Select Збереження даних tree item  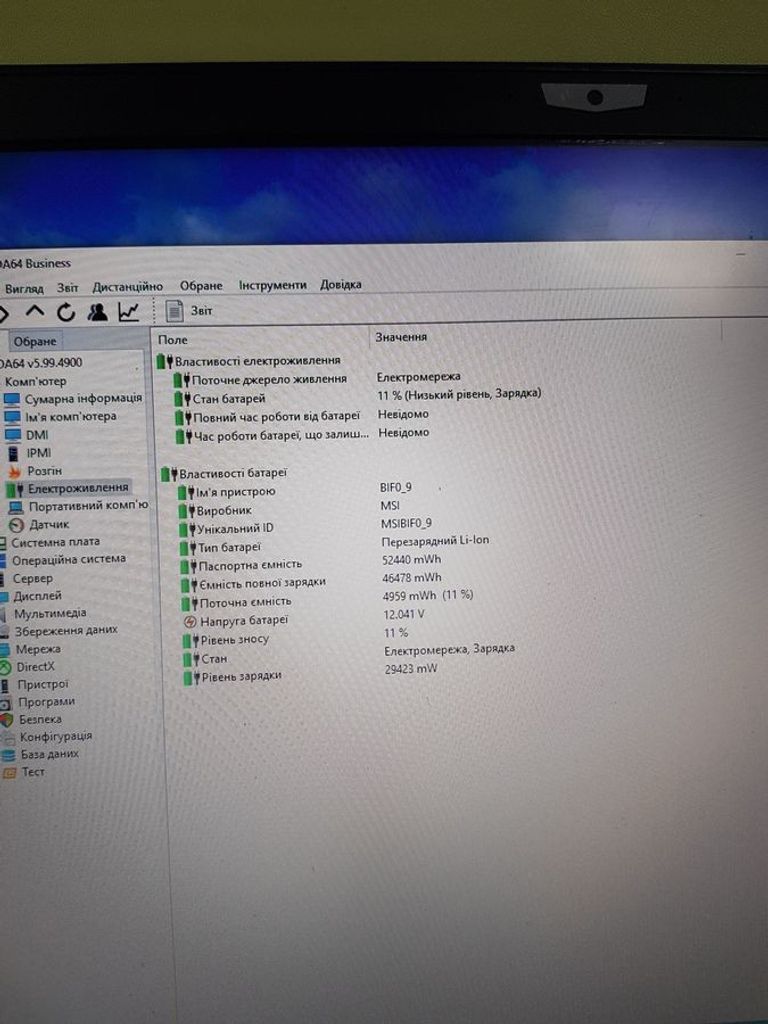59,631
